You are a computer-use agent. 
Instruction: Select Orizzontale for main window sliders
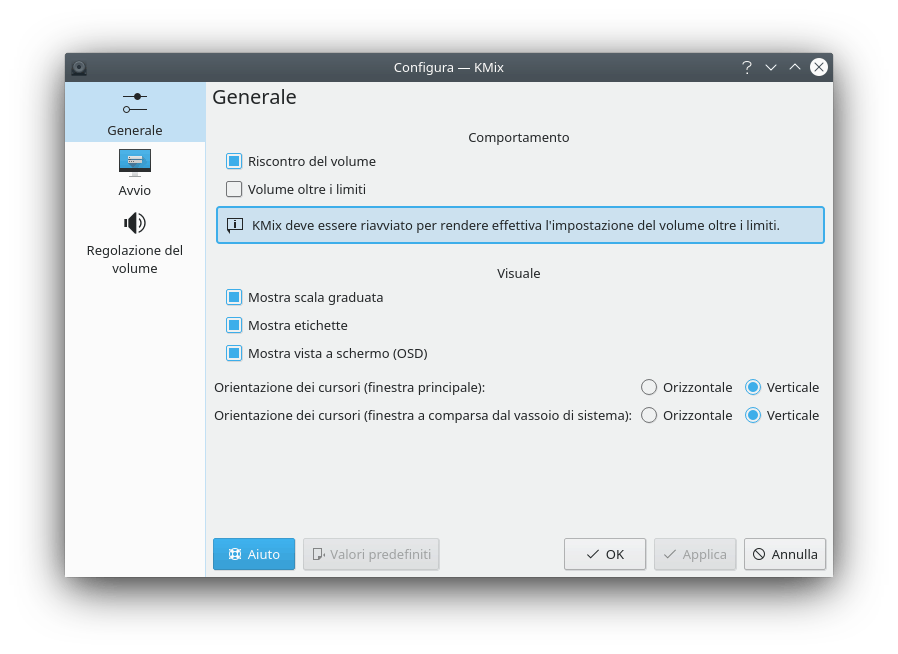(649, 387)
